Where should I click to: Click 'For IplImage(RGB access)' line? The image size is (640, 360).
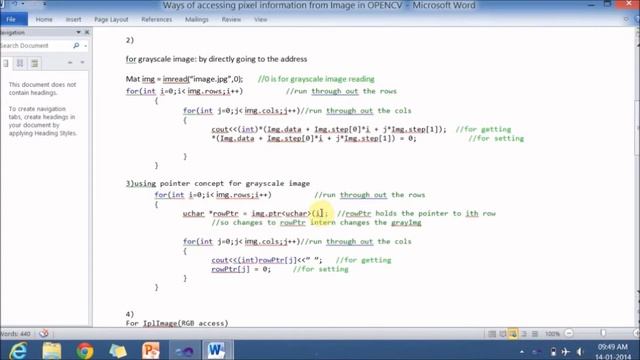click(177, 323)
